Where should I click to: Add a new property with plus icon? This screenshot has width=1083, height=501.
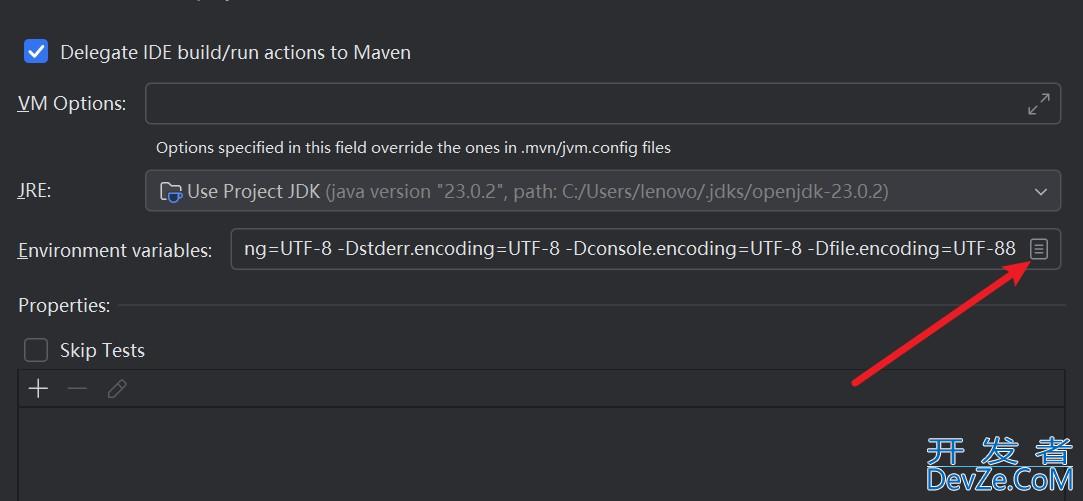click(38, 389)
